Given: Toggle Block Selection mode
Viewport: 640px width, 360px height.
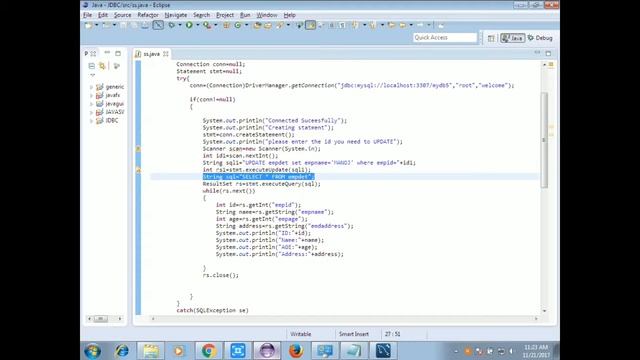Looking at the screenshot, I should point(331,25).
